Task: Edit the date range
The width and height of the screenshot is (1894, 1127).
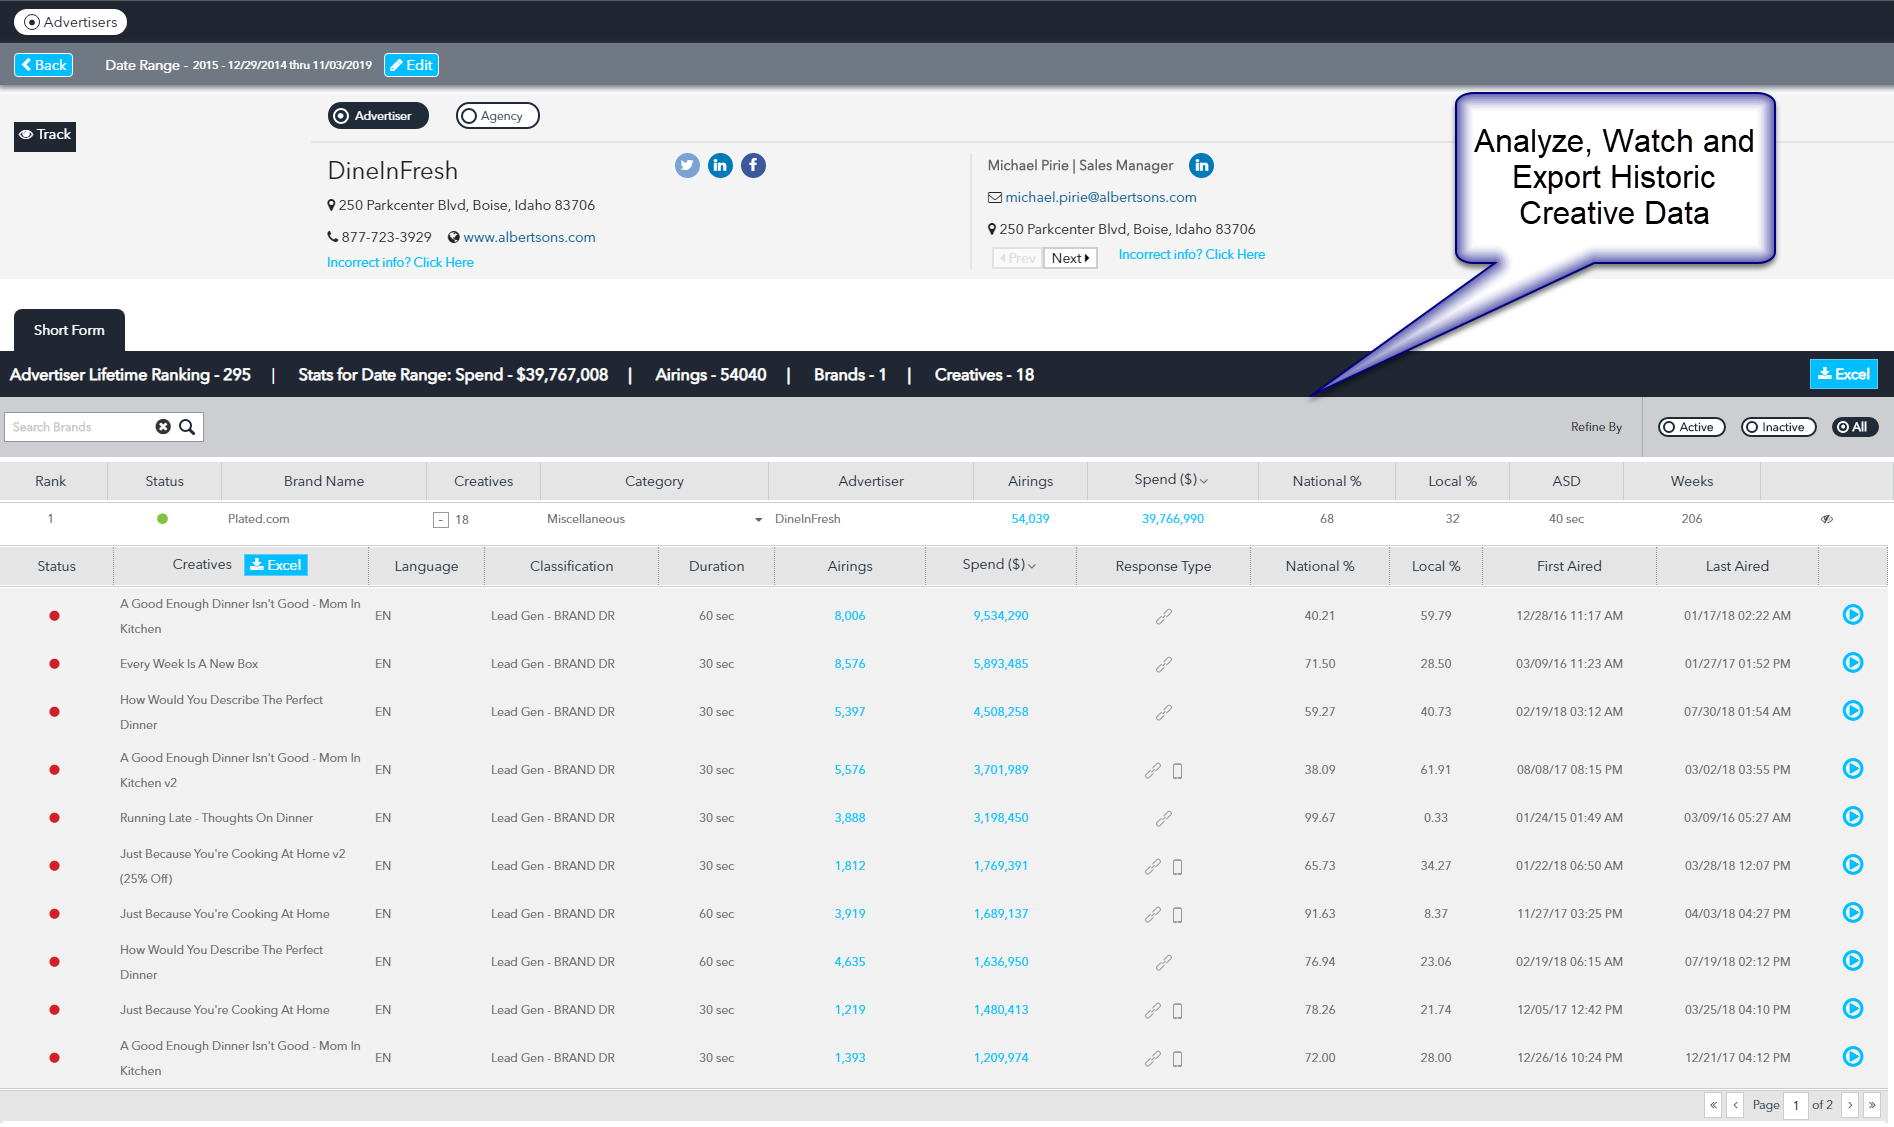Action: tap(411, 65)
